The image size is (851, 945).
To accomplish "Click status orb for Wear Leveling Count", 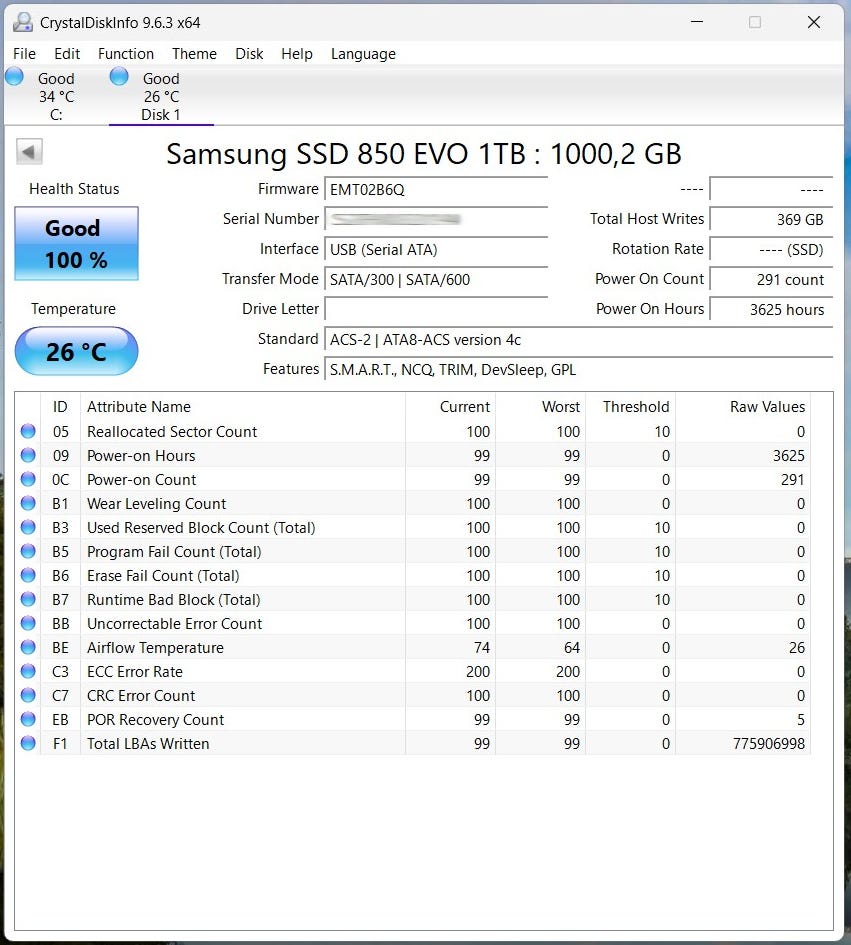I will [28, 503].
